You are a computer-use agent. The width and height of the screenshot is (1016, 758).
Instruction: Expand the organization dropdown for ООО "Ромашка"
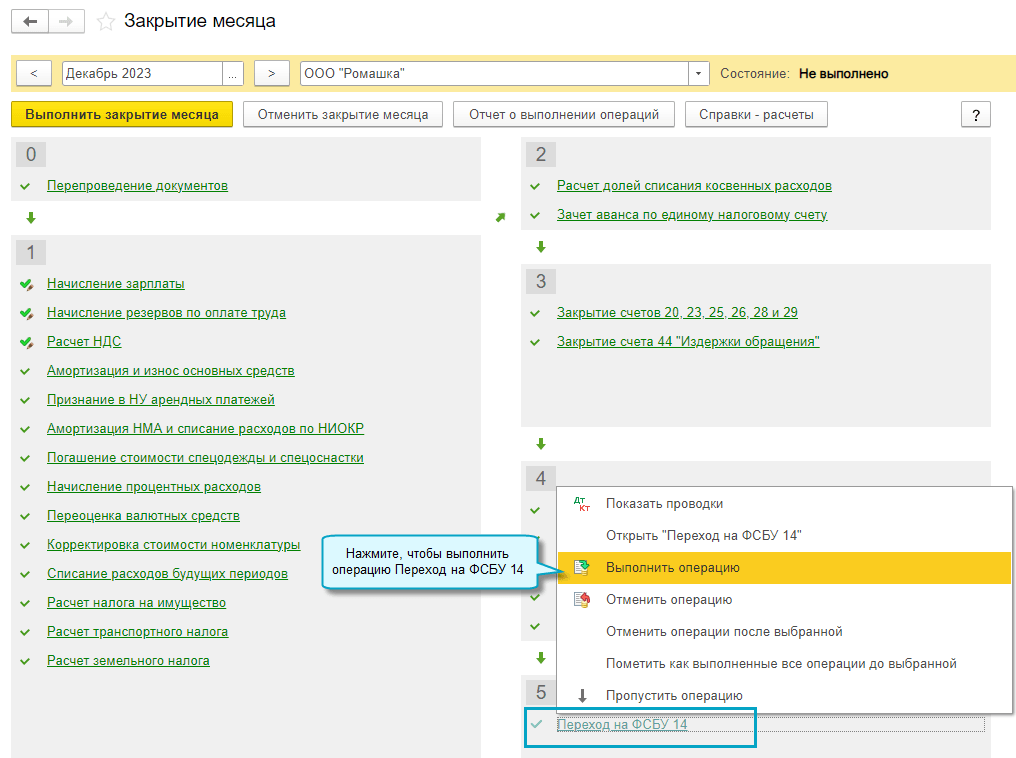pos(699,74)
